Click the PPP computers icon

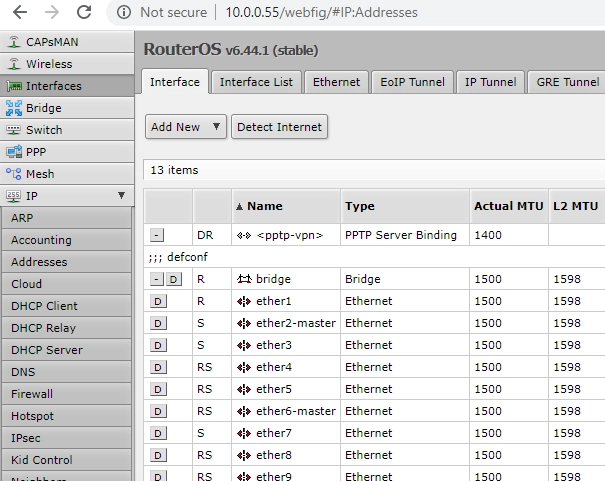tap(14, 152)
